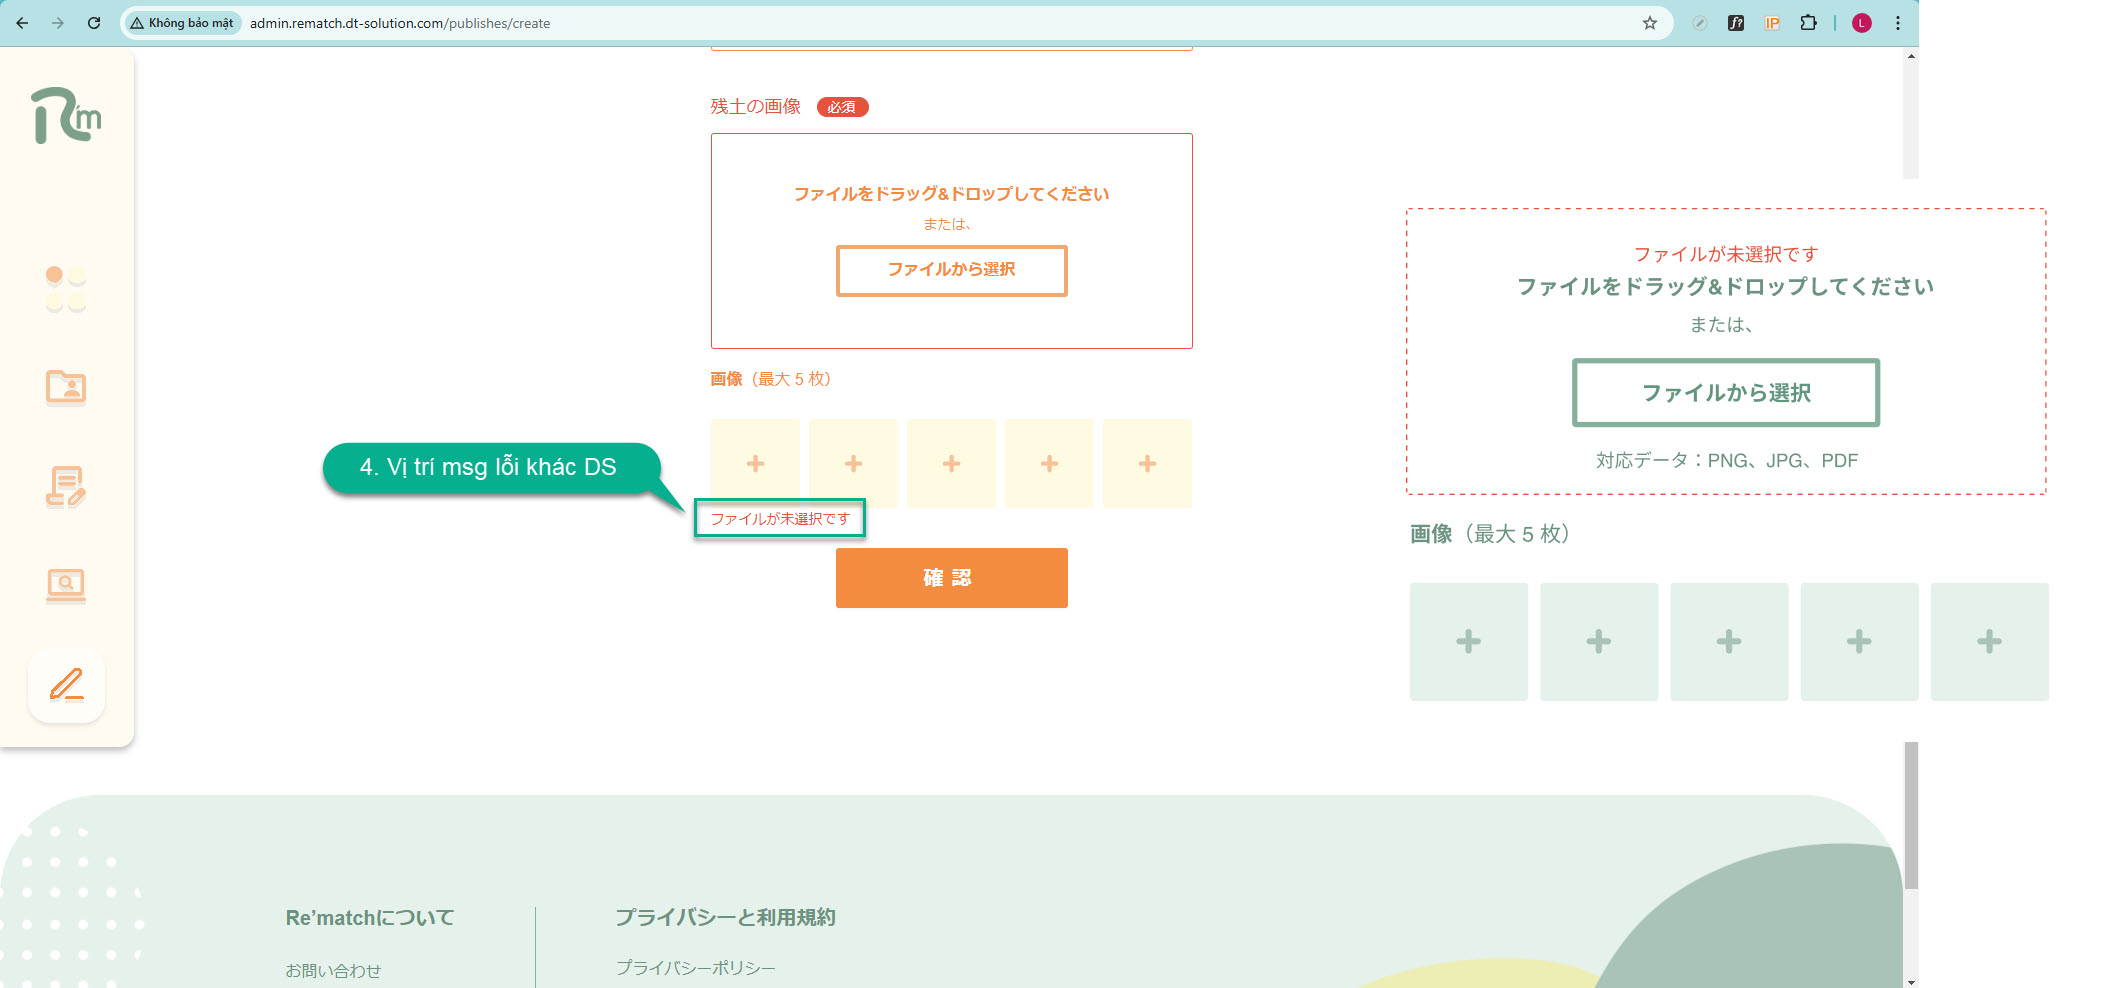Viewport: 2118px width, 988px height.
Task: Click the green ファイルから選択 button
Action: click(1725, 393)
